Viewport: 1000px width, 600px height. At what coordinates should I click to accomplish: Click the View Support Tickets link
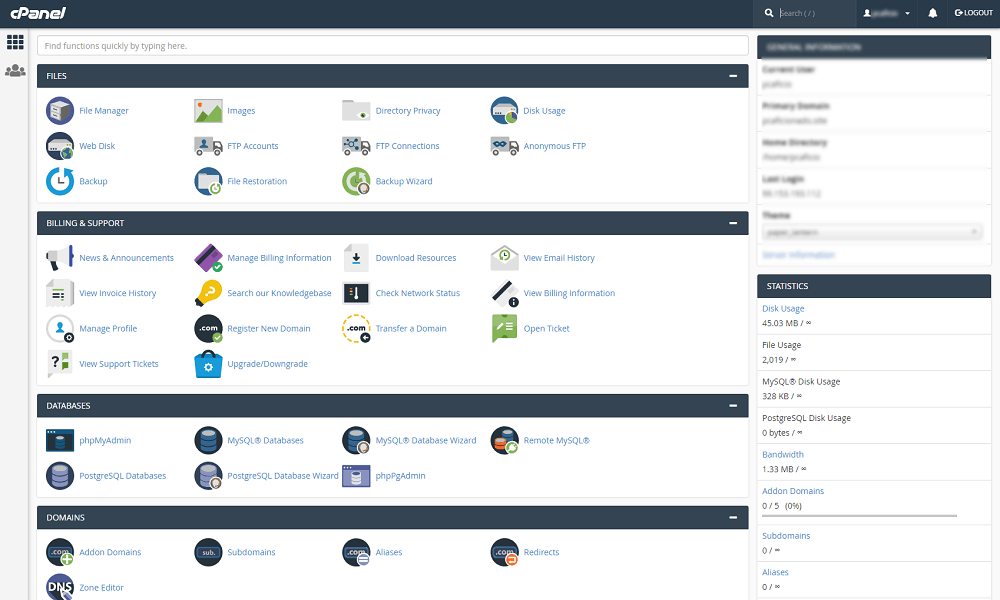click(119, 364)
